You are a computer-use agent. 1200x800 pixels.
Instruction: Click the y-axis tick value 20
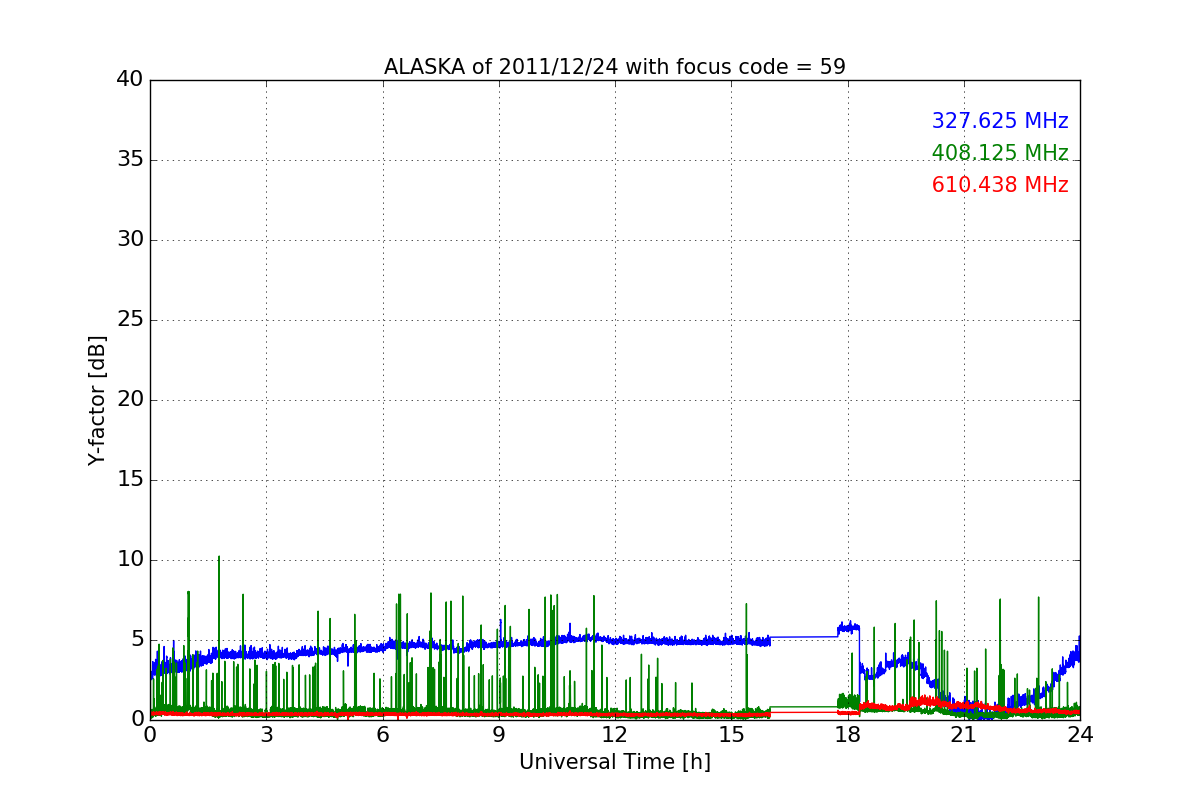click(130, 400)
